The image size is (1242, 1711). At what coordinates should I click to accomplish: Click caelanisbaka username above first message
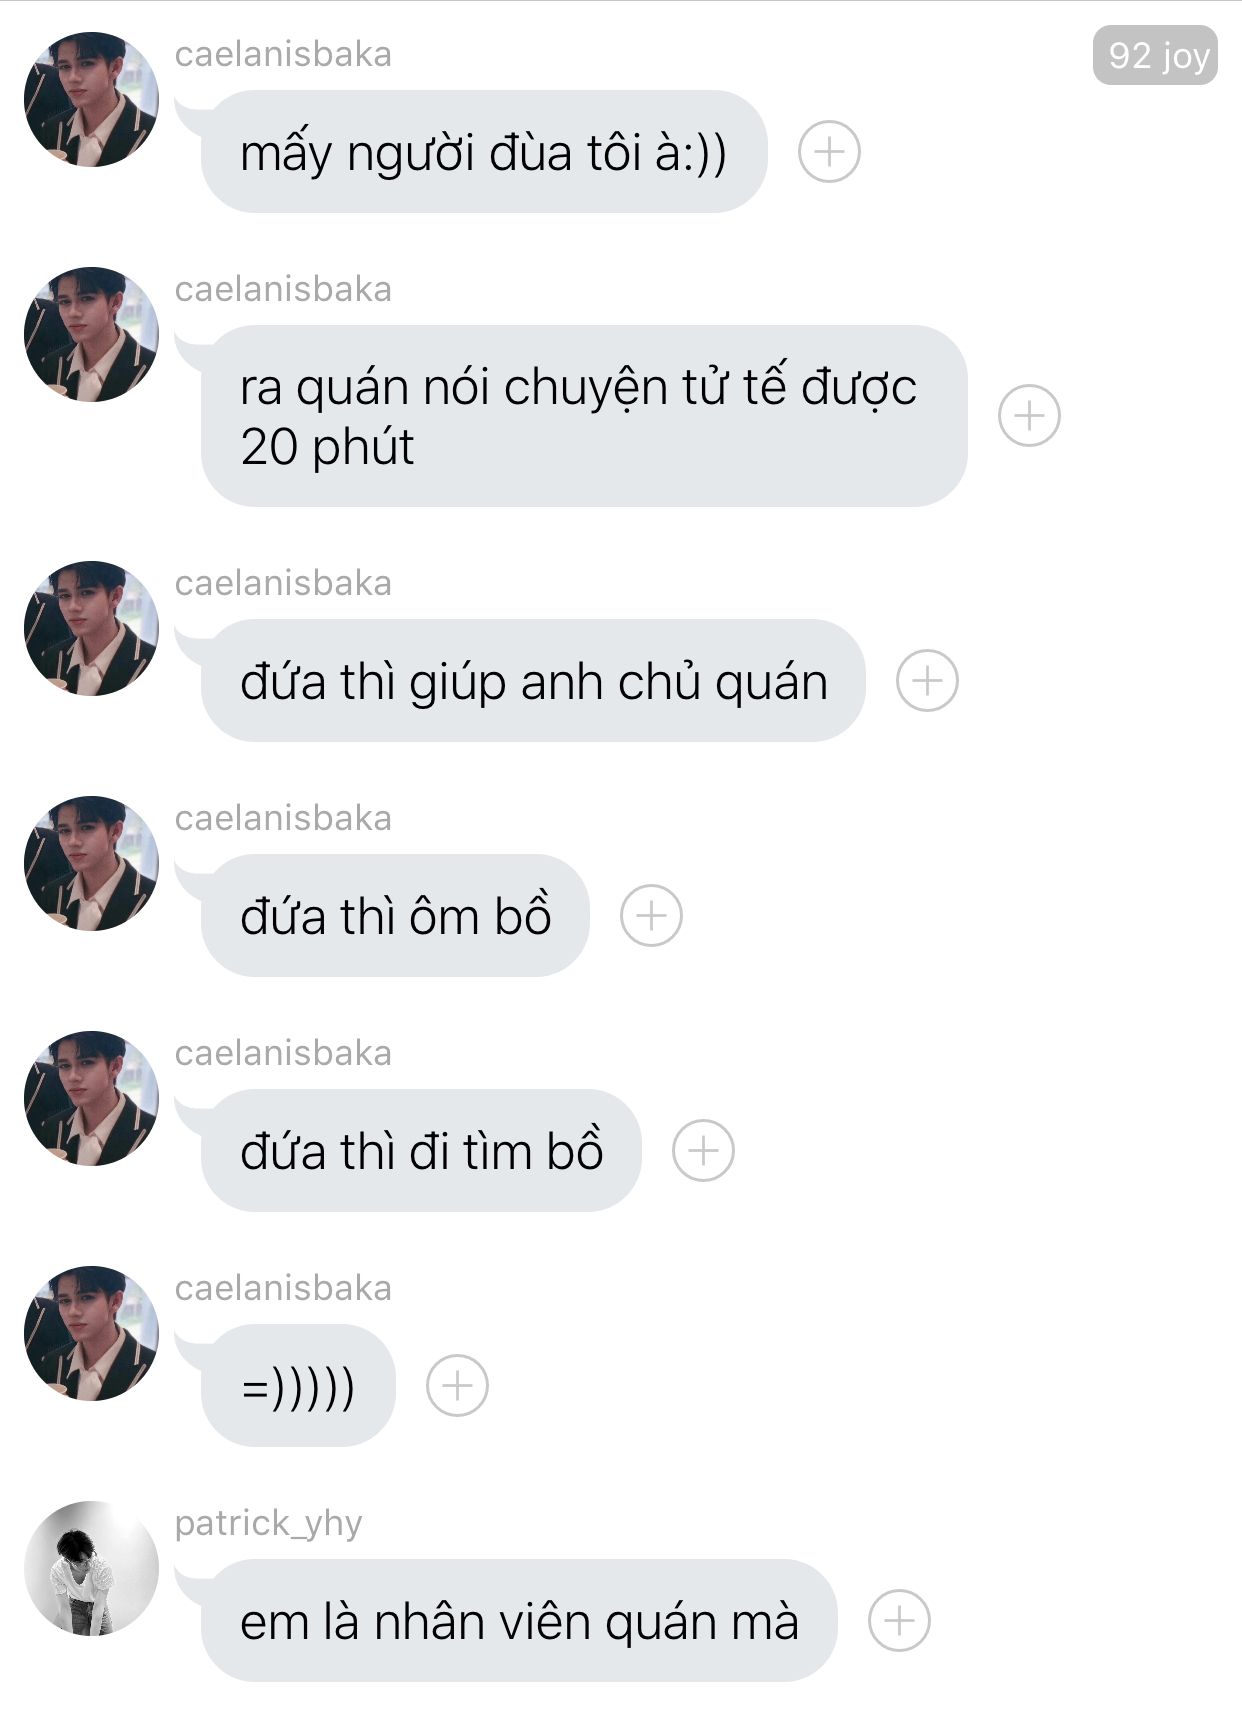coord(283,54)
